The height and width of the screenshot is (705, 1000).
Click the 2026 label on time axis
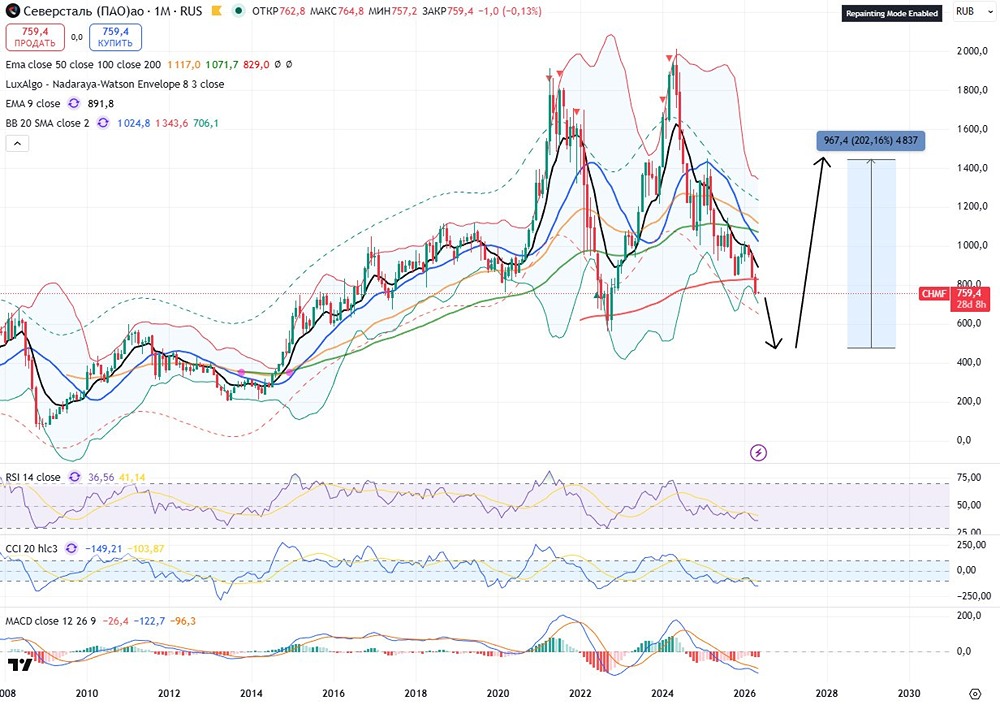(744, 694)
